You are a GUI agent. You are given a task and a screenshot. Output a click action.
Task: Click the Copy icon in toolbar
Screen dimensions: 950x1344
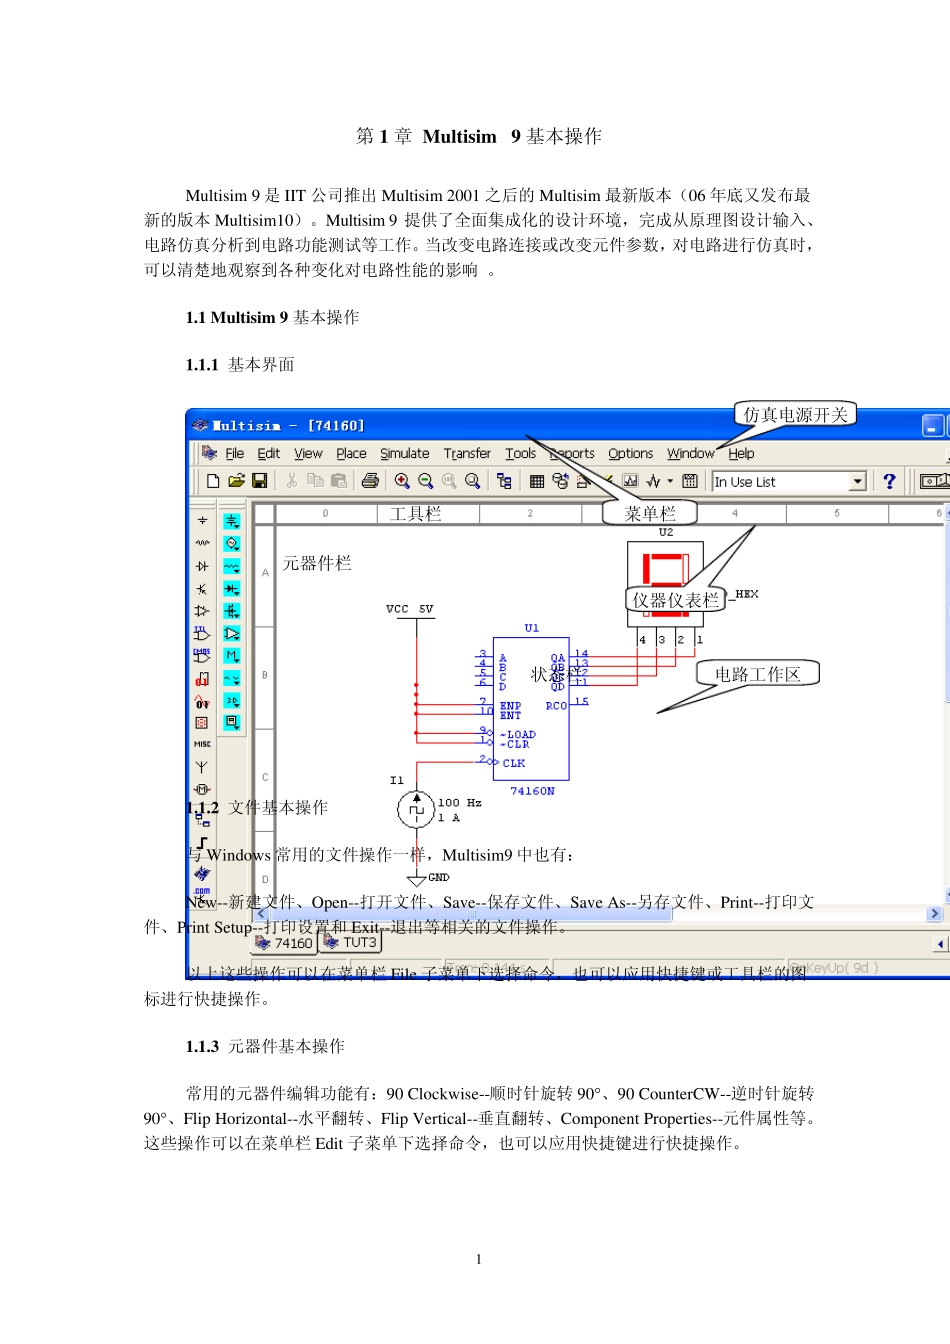point(315,481)
